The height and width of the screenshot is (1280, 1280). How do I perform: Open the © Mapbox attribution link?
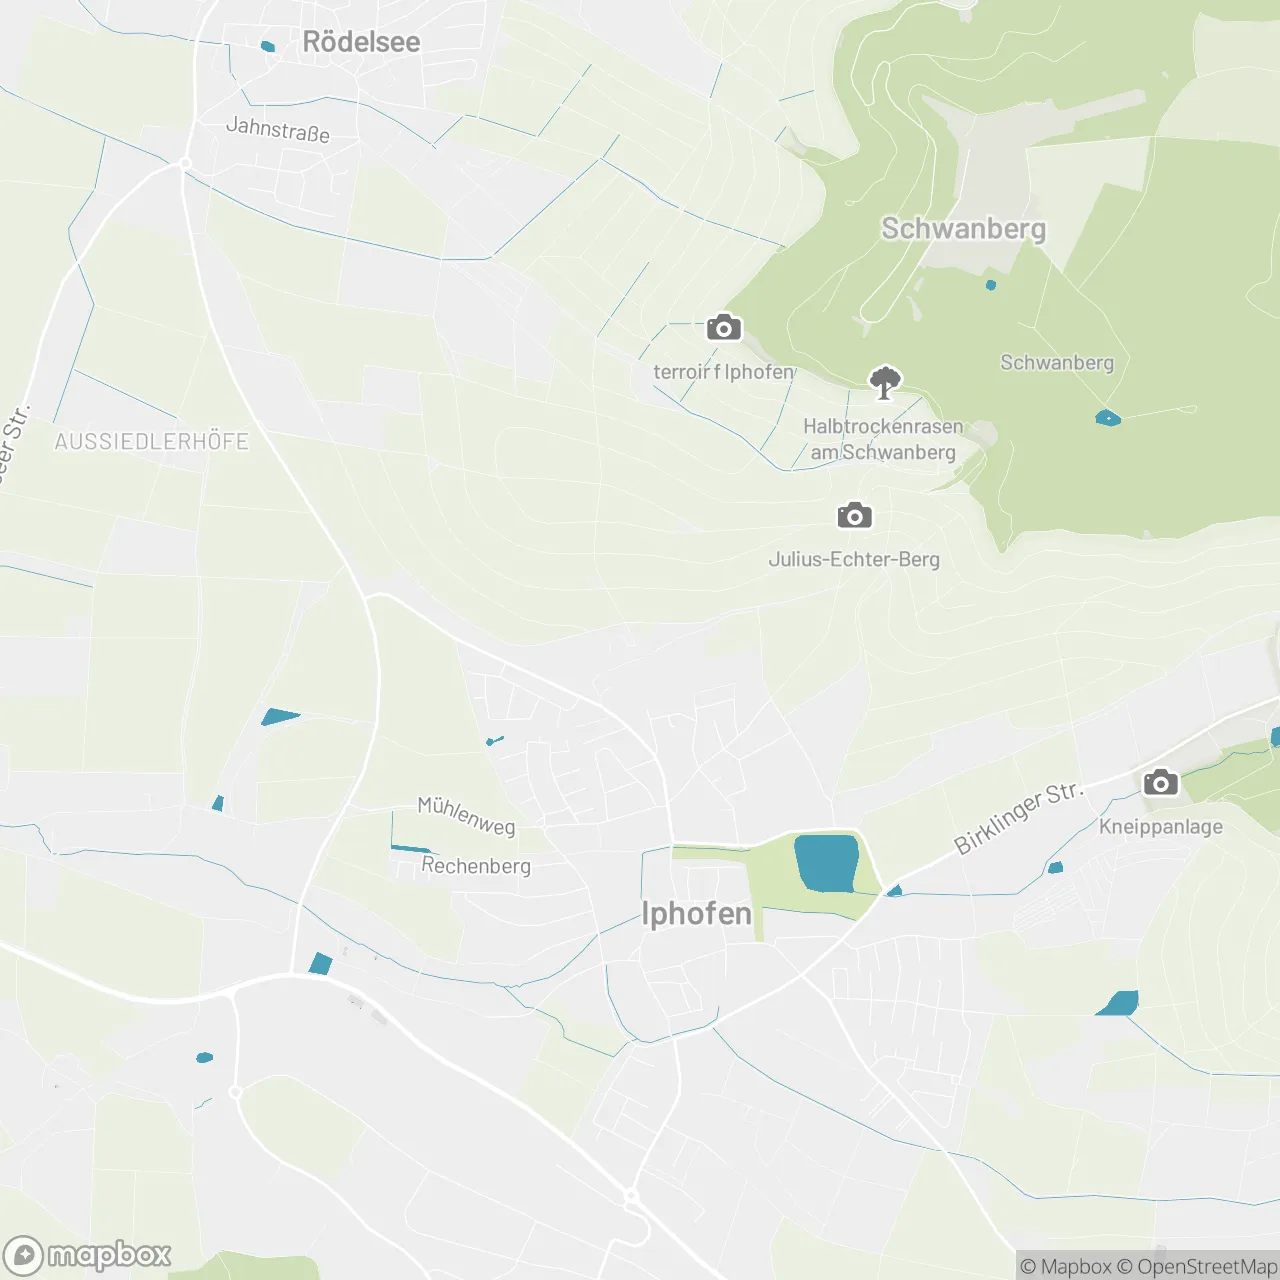pyautogui.click(x=1066, y=1266)
